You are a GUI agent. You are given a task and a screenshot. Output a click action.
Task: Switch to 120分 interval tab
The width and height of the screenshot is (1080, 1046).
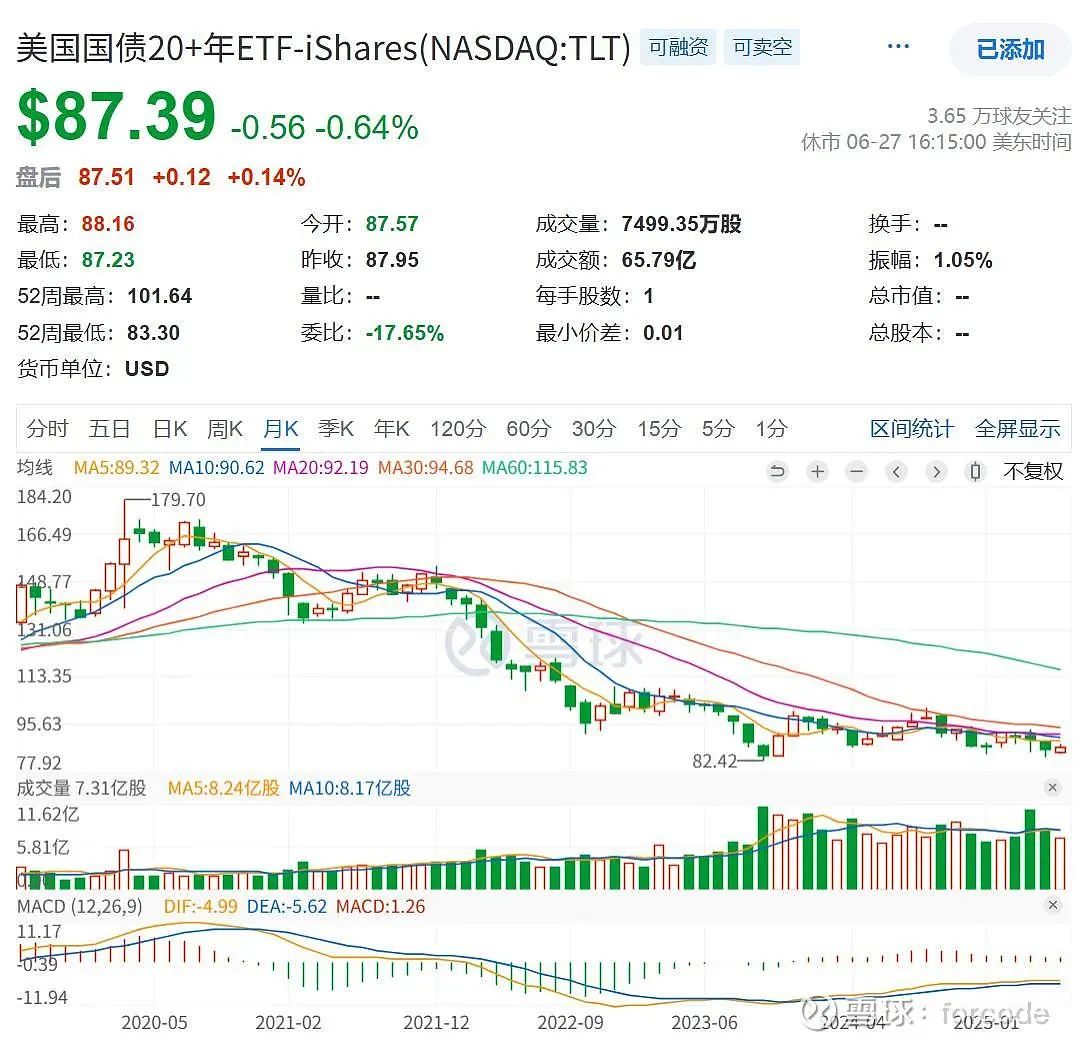(x=458, y=429)
